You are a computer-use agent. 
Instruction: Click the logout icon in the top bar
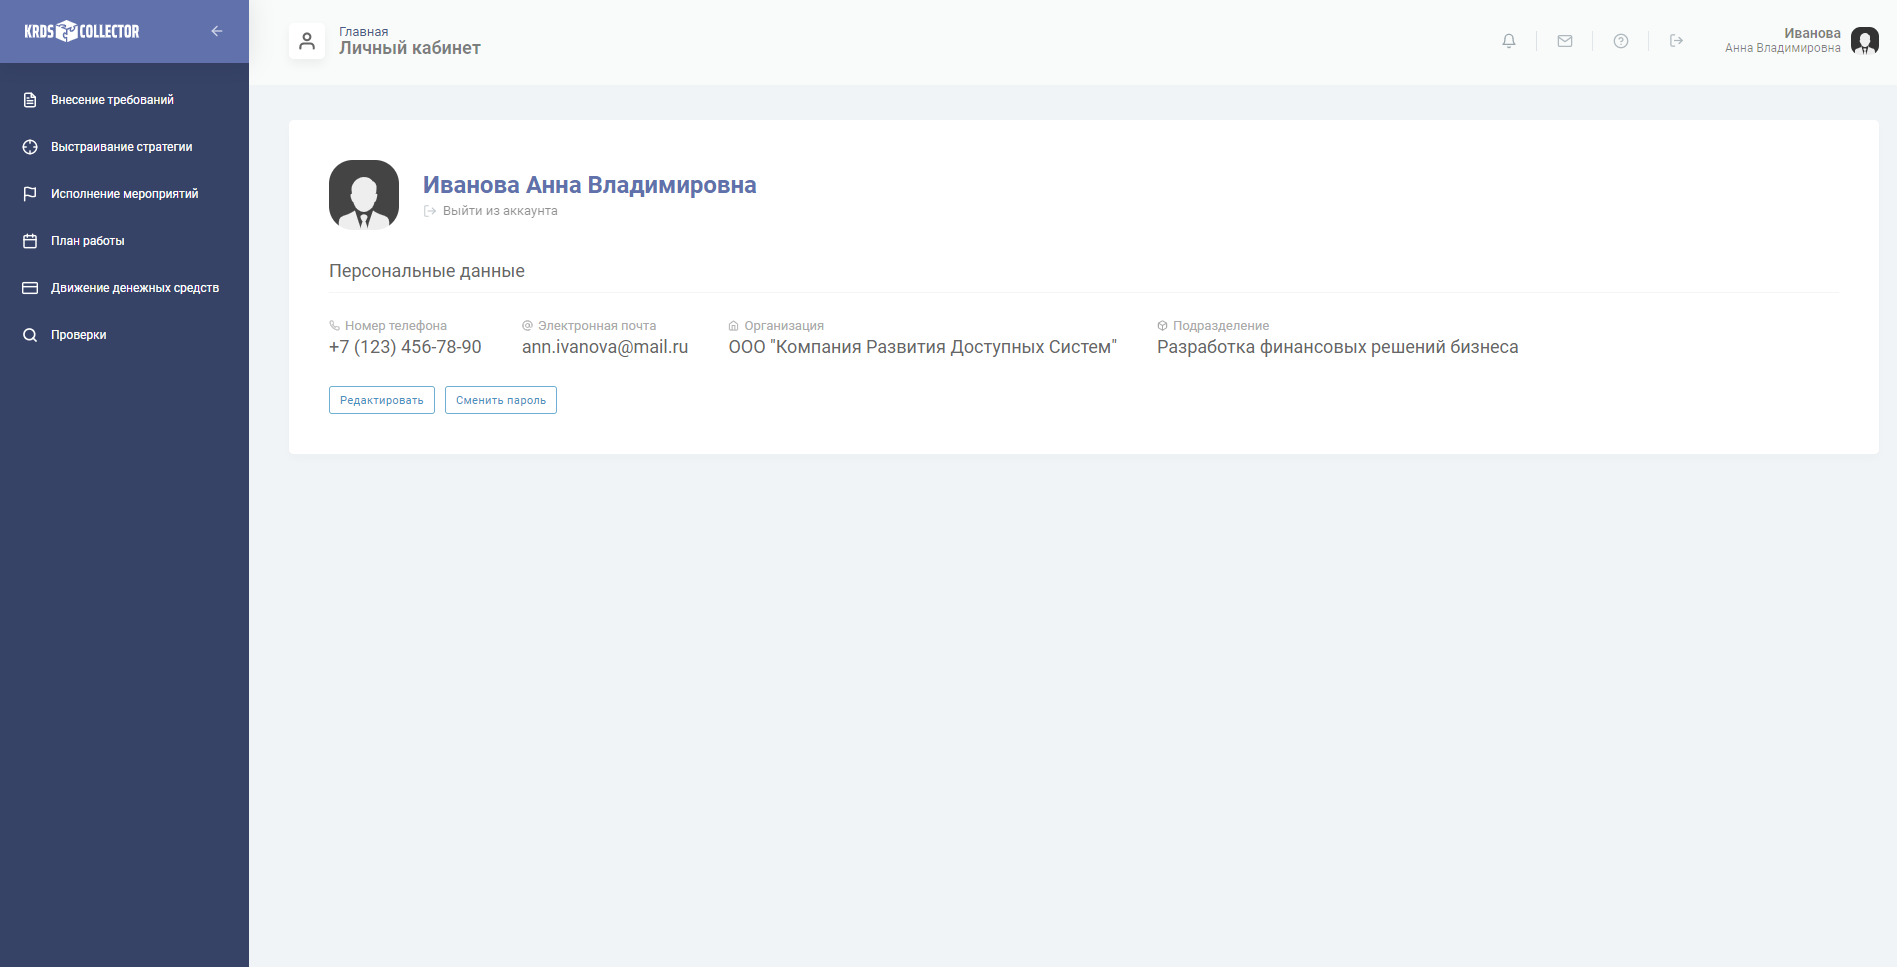point(1677,41)
